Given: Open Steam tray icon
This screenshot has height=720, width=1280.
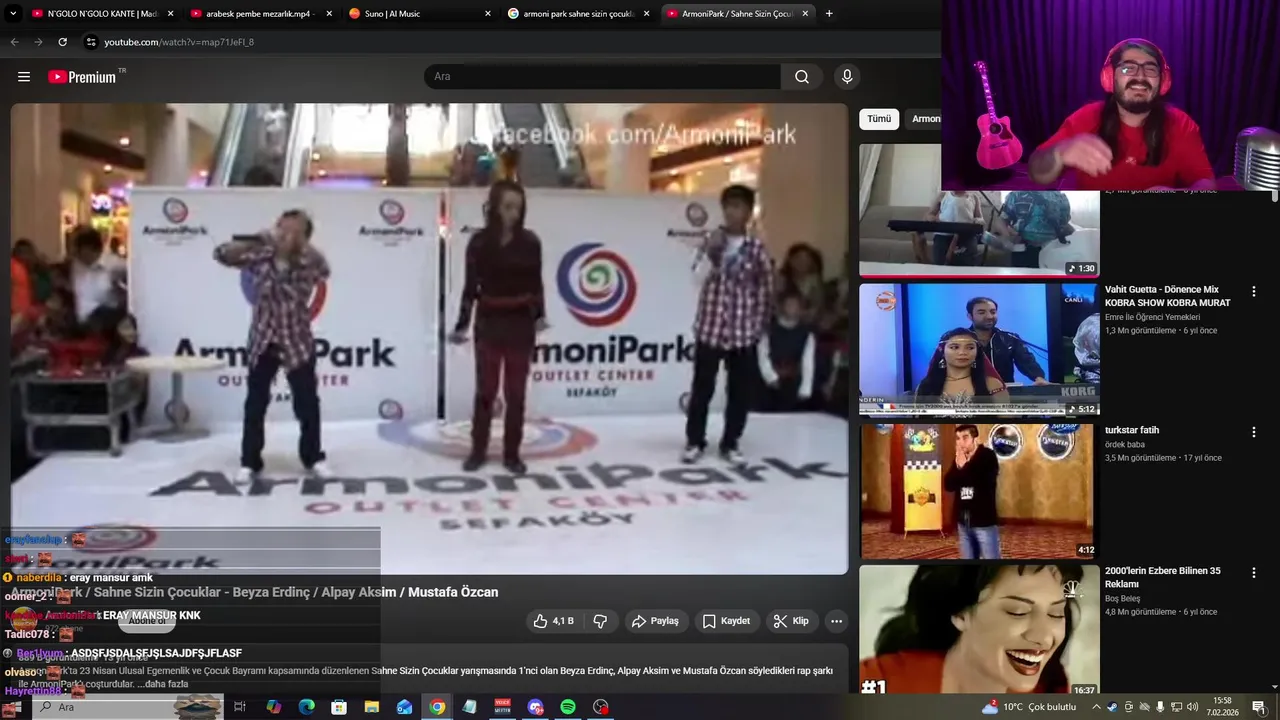Looking at the screenshot, I should coord(1112,707).
